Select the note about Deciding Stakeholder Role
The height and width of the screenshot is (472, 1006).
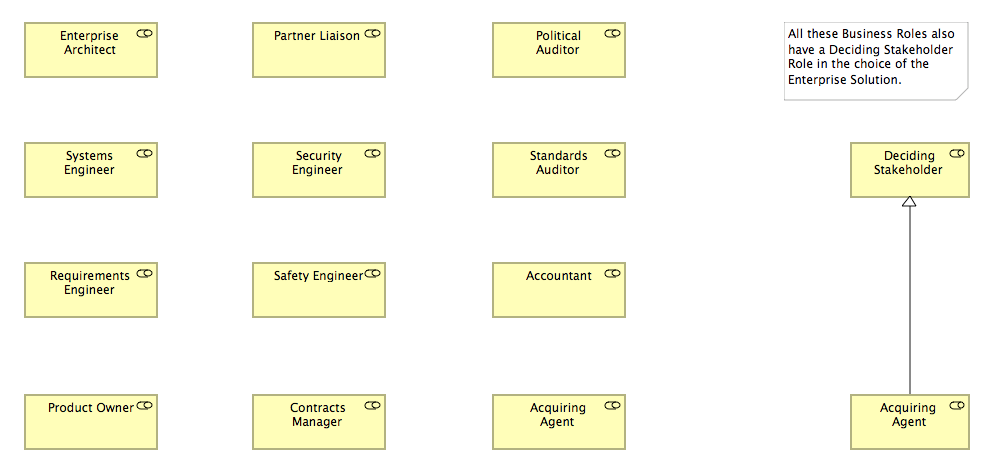tap(876, 62)
